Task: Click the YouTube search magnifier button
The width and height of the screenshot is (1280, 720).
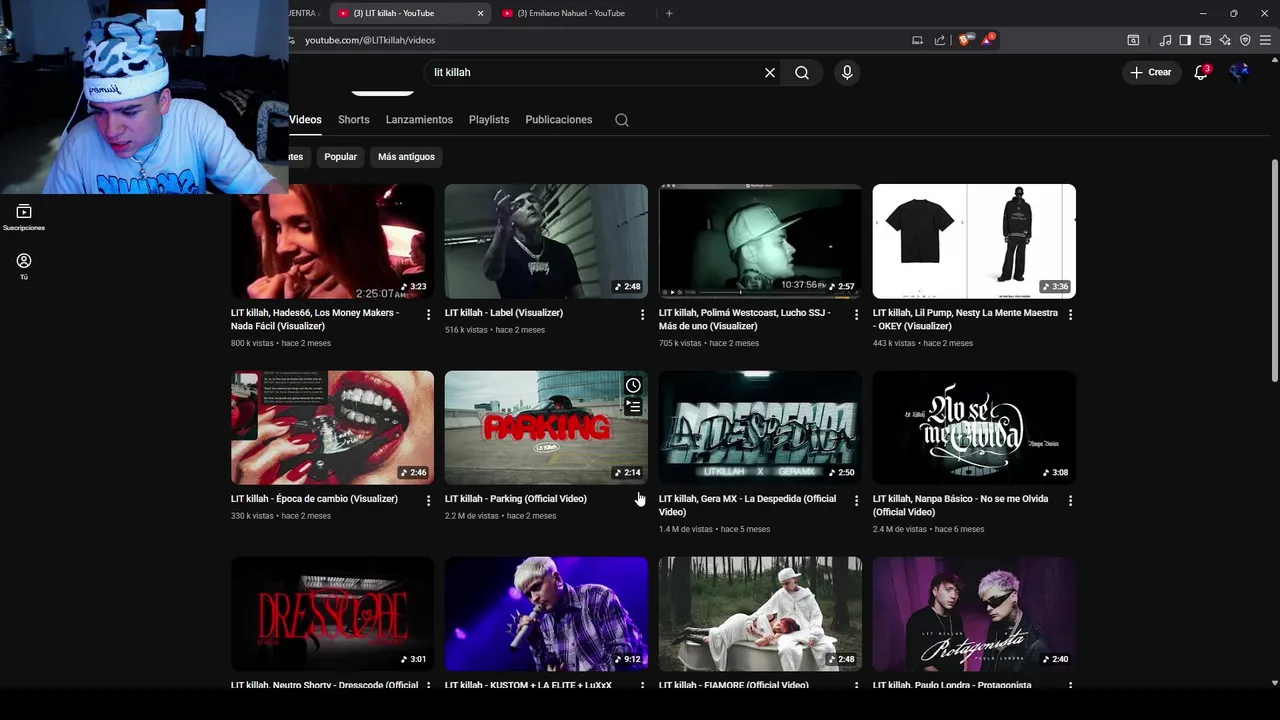Action: 802,72
